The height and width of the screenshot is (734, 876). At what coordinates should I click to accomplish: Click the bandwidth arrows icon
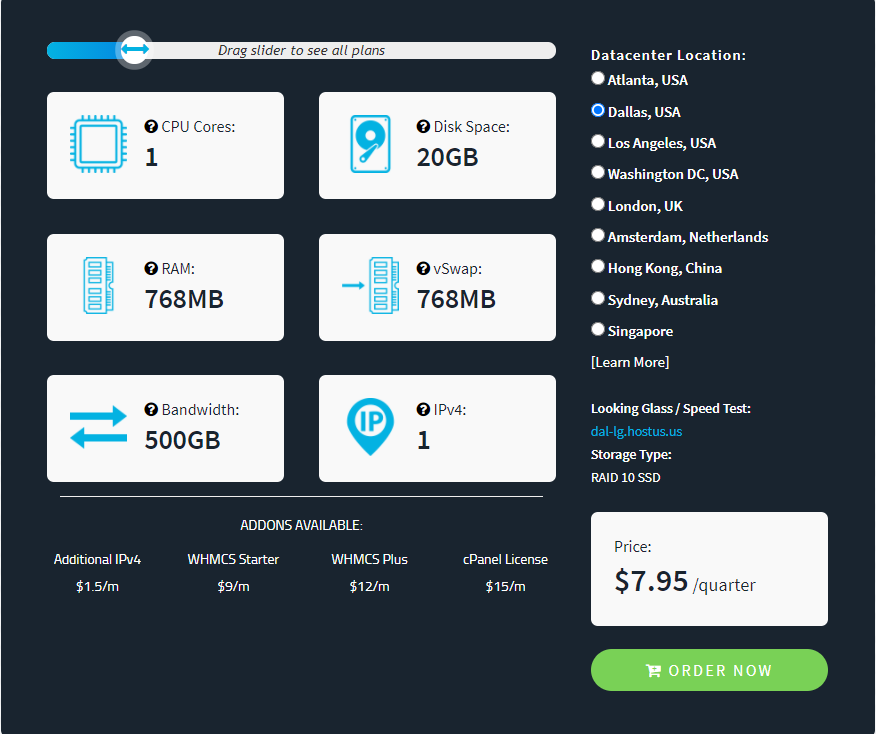click(98, 427)
